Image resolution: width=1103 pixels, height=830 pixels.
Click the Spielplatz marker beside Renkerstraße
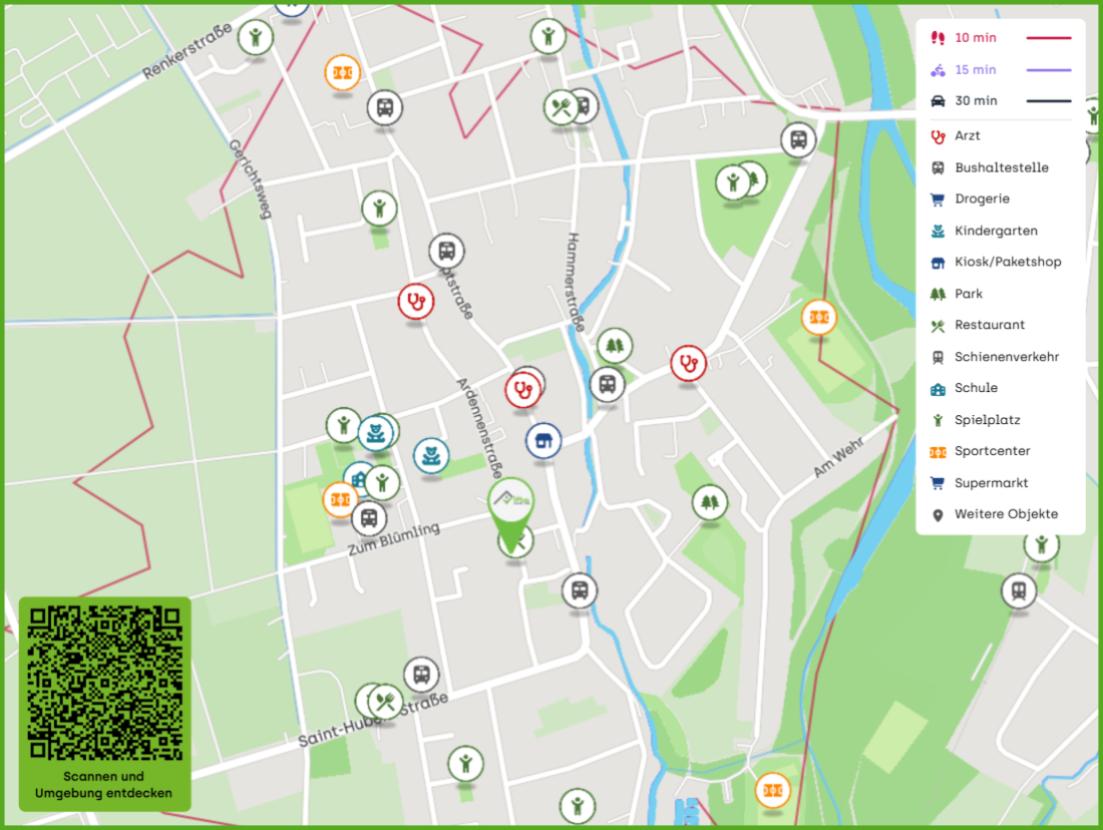(x=255, y=37)
